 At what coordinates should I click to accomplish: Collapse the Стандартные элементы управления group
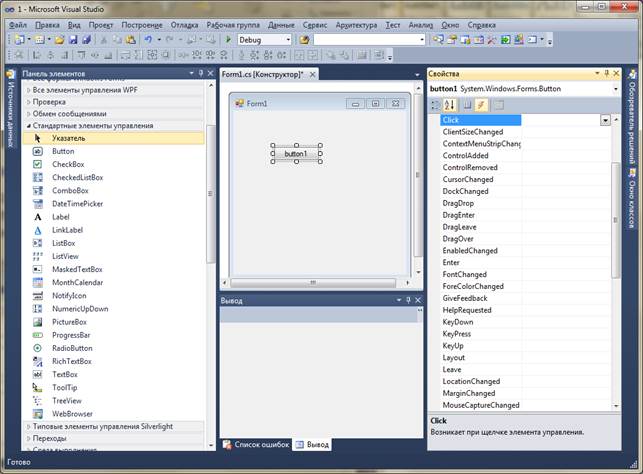coord(90,125)
